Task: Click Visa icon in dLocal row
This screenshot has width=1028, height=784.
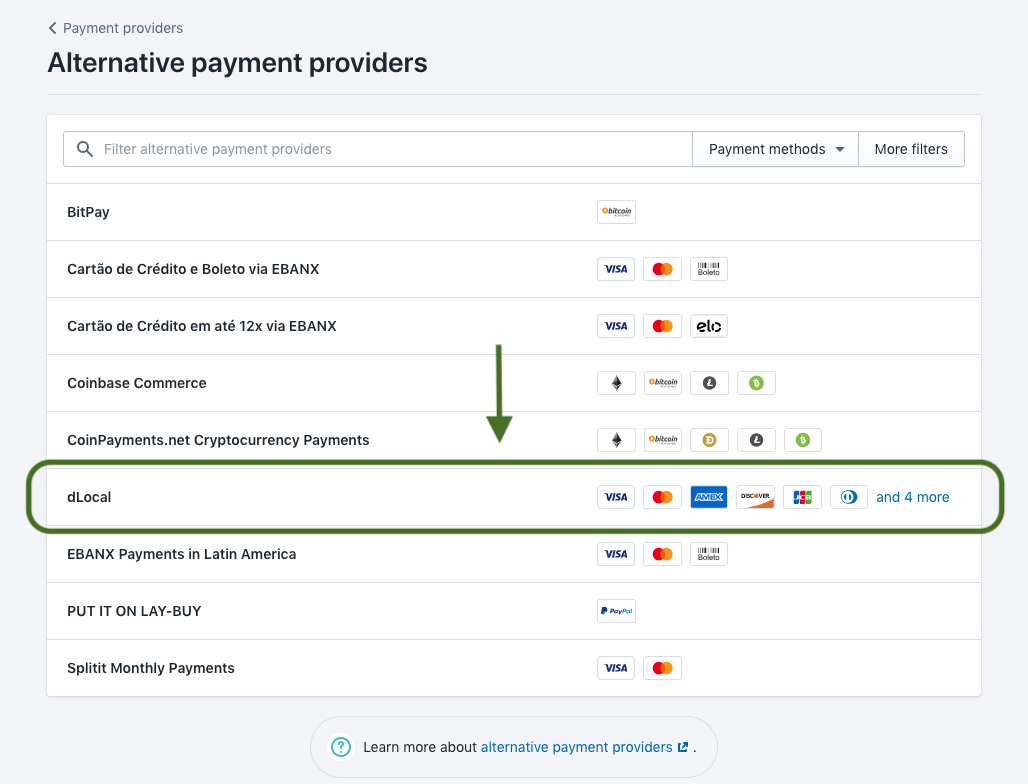Action: click(616, 497)
